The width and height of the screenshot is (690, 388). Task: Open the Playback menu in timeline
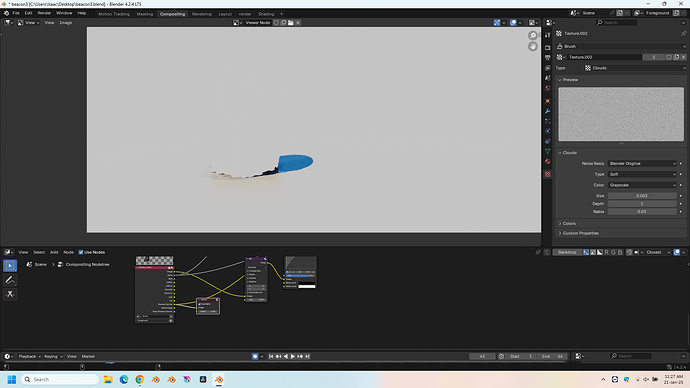(29, 356)
